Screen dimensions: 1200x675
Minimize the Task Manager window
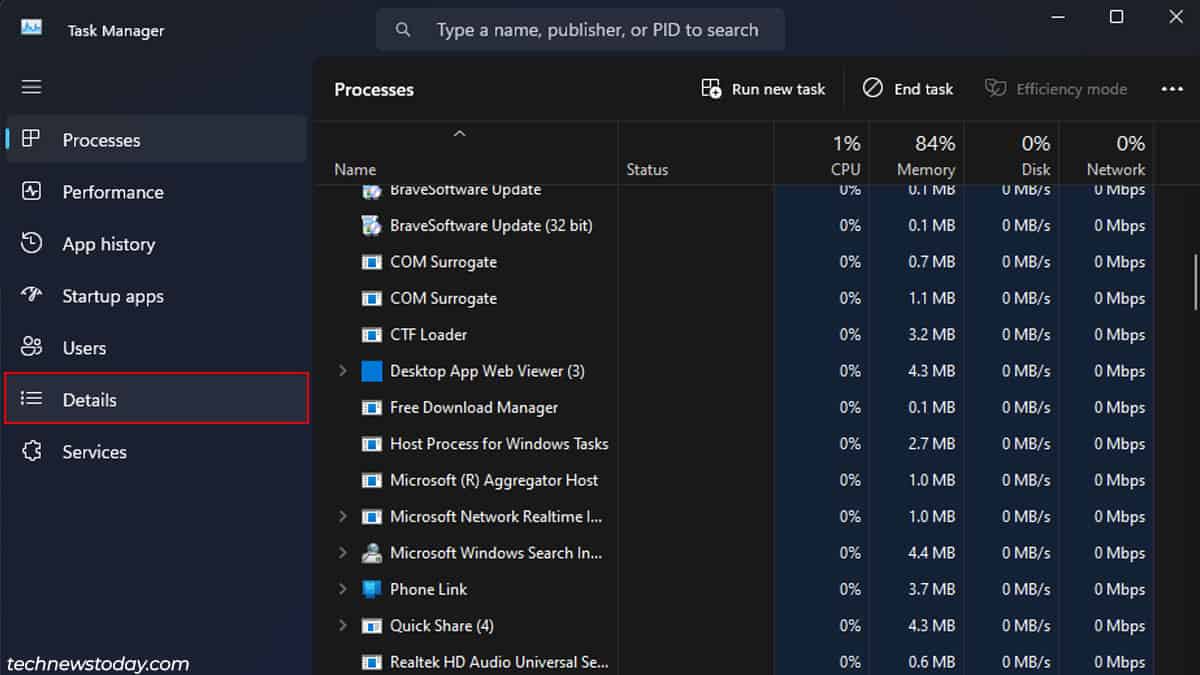tap(1058, 17)
